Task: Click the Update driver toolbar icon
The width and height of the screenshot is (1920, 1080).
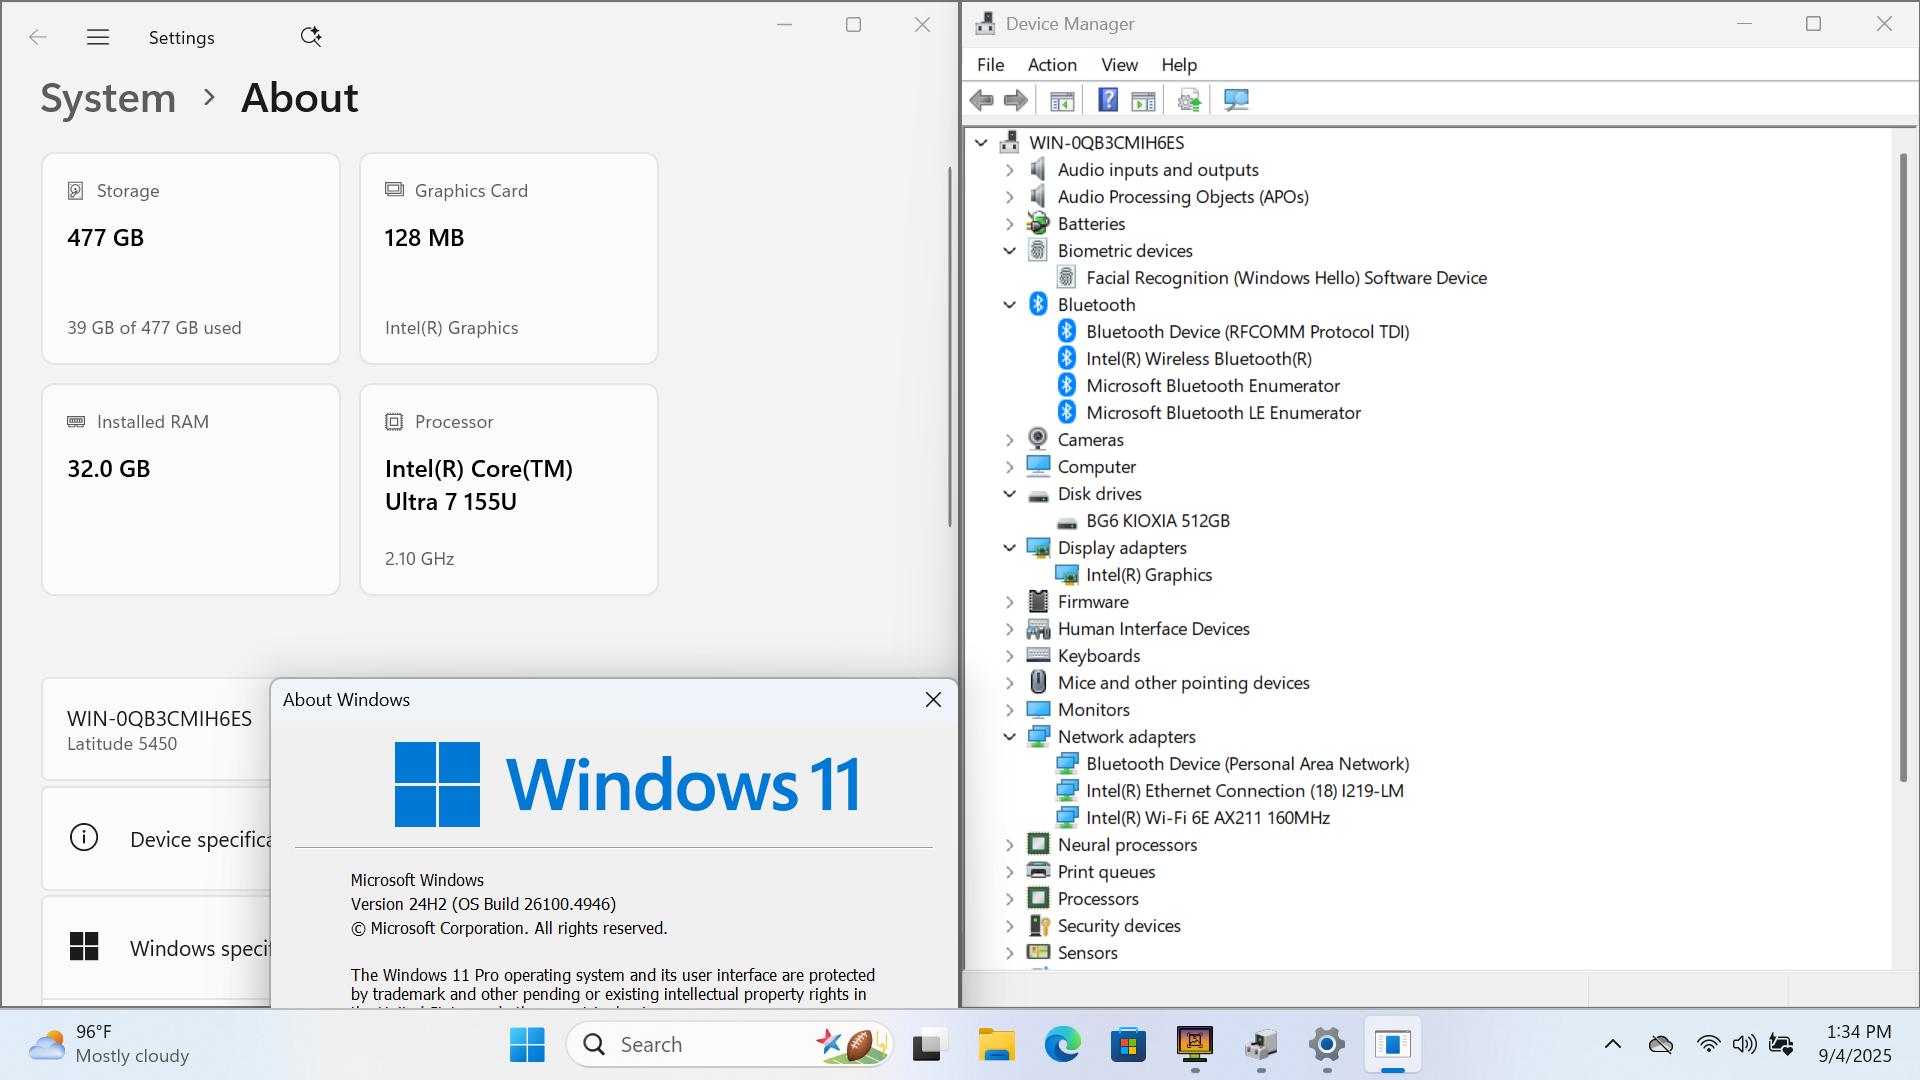Action: [x=1189, y=100]
